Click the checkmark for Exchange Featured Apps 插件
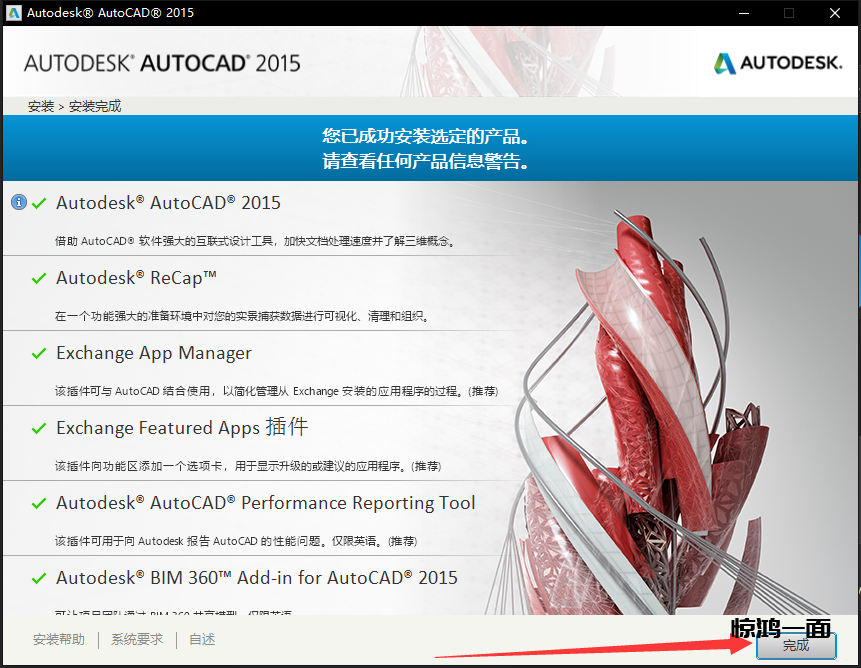 40,428
